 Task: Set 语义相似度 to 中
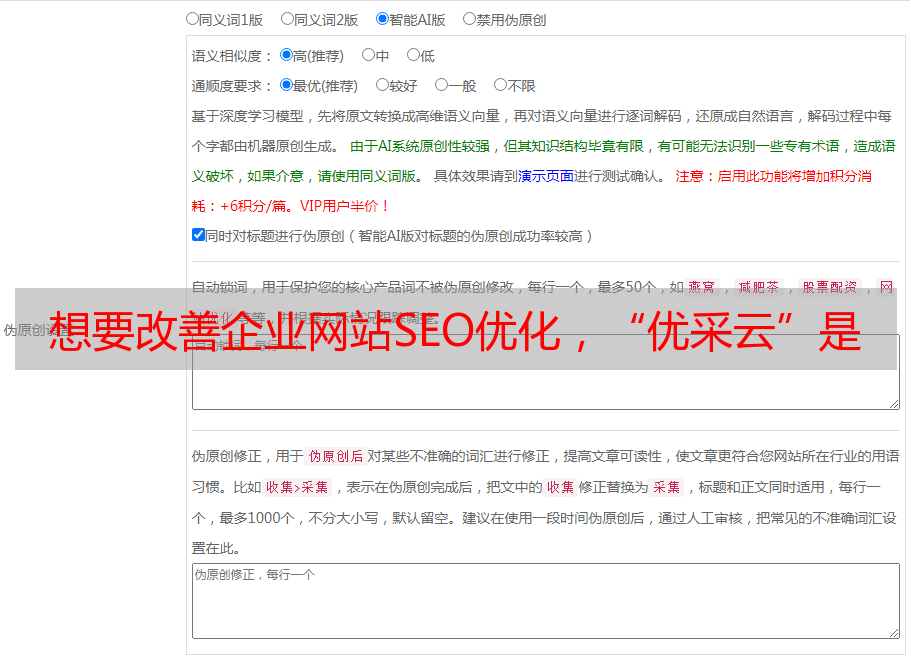pyautogui.click(x=368, y=55)
